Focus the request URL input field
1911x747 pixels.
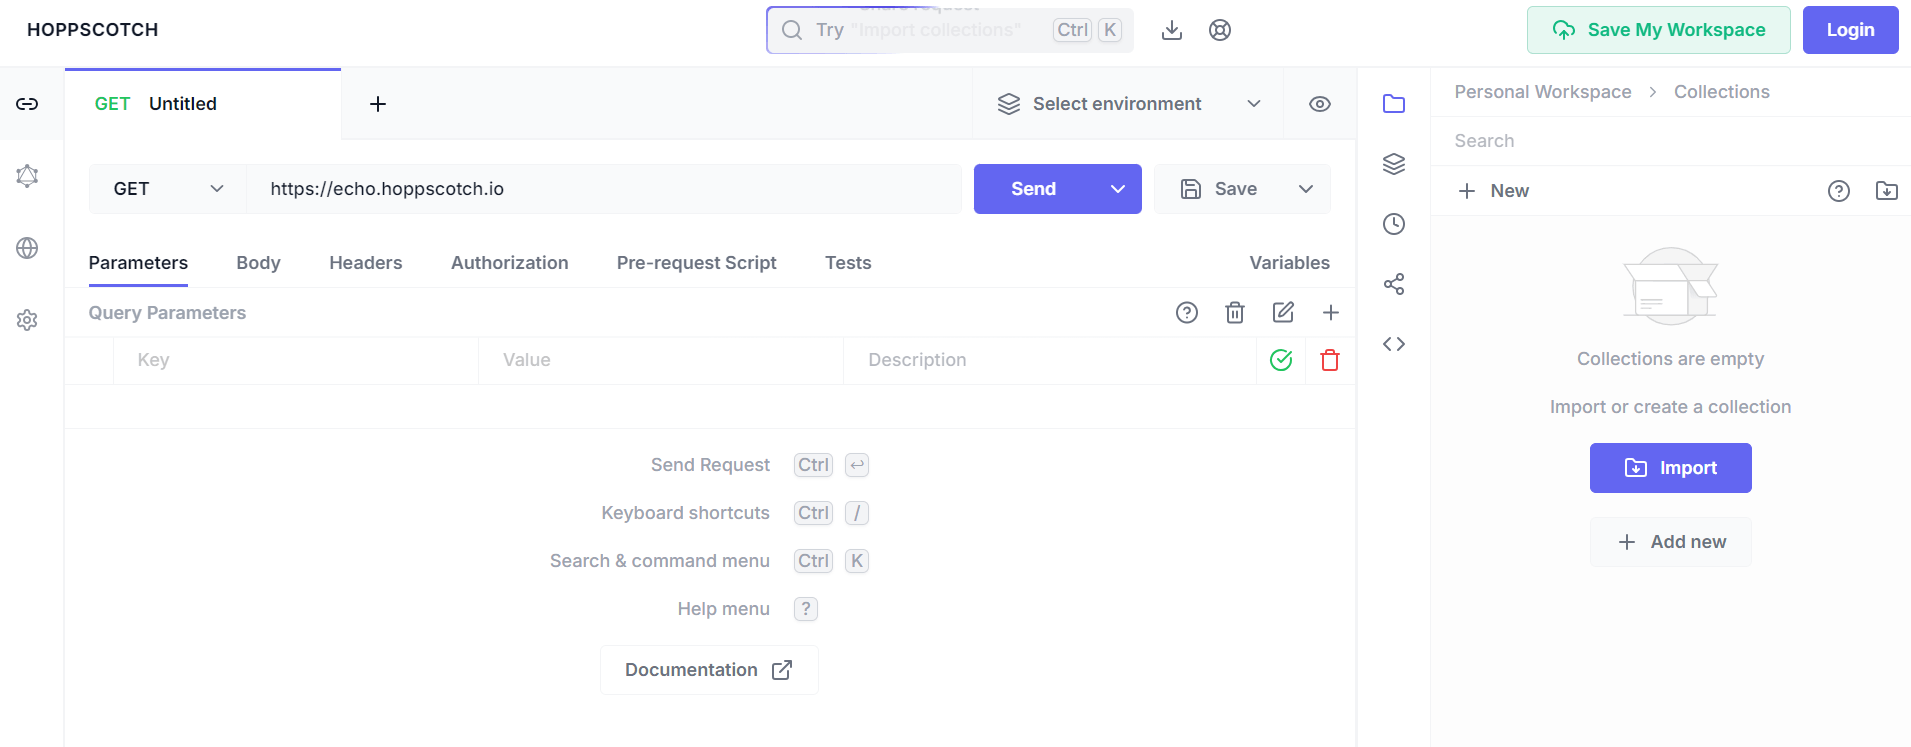tap(604, 189)
